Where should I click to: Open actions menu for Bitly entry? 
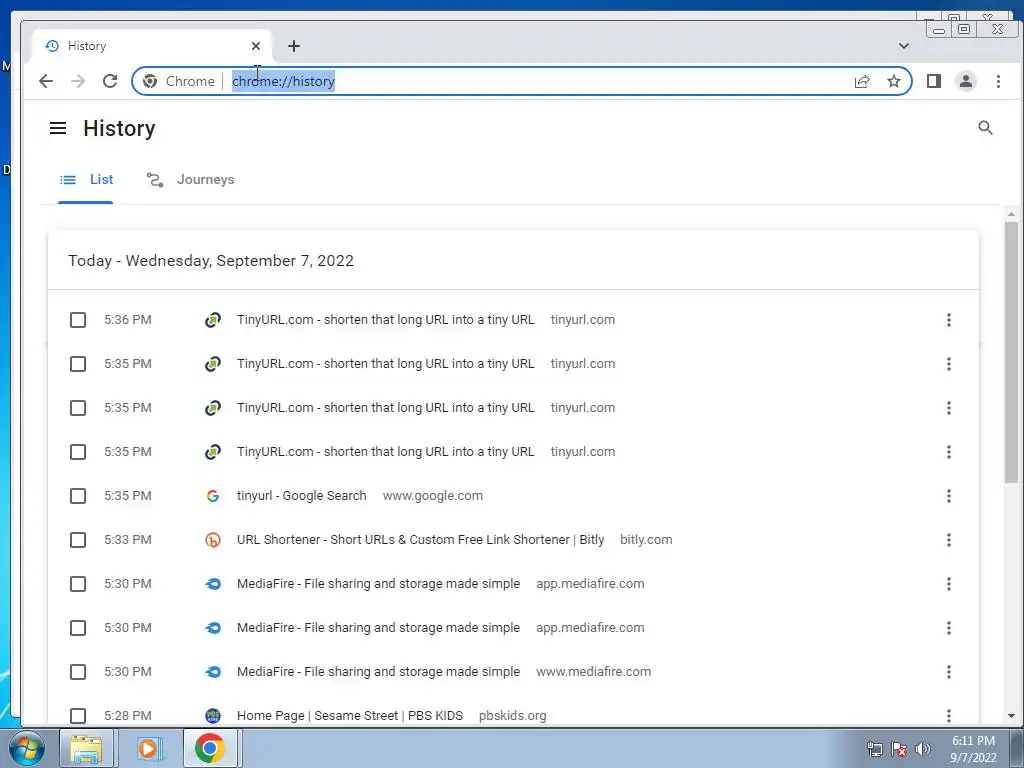[x=949, y=540]
